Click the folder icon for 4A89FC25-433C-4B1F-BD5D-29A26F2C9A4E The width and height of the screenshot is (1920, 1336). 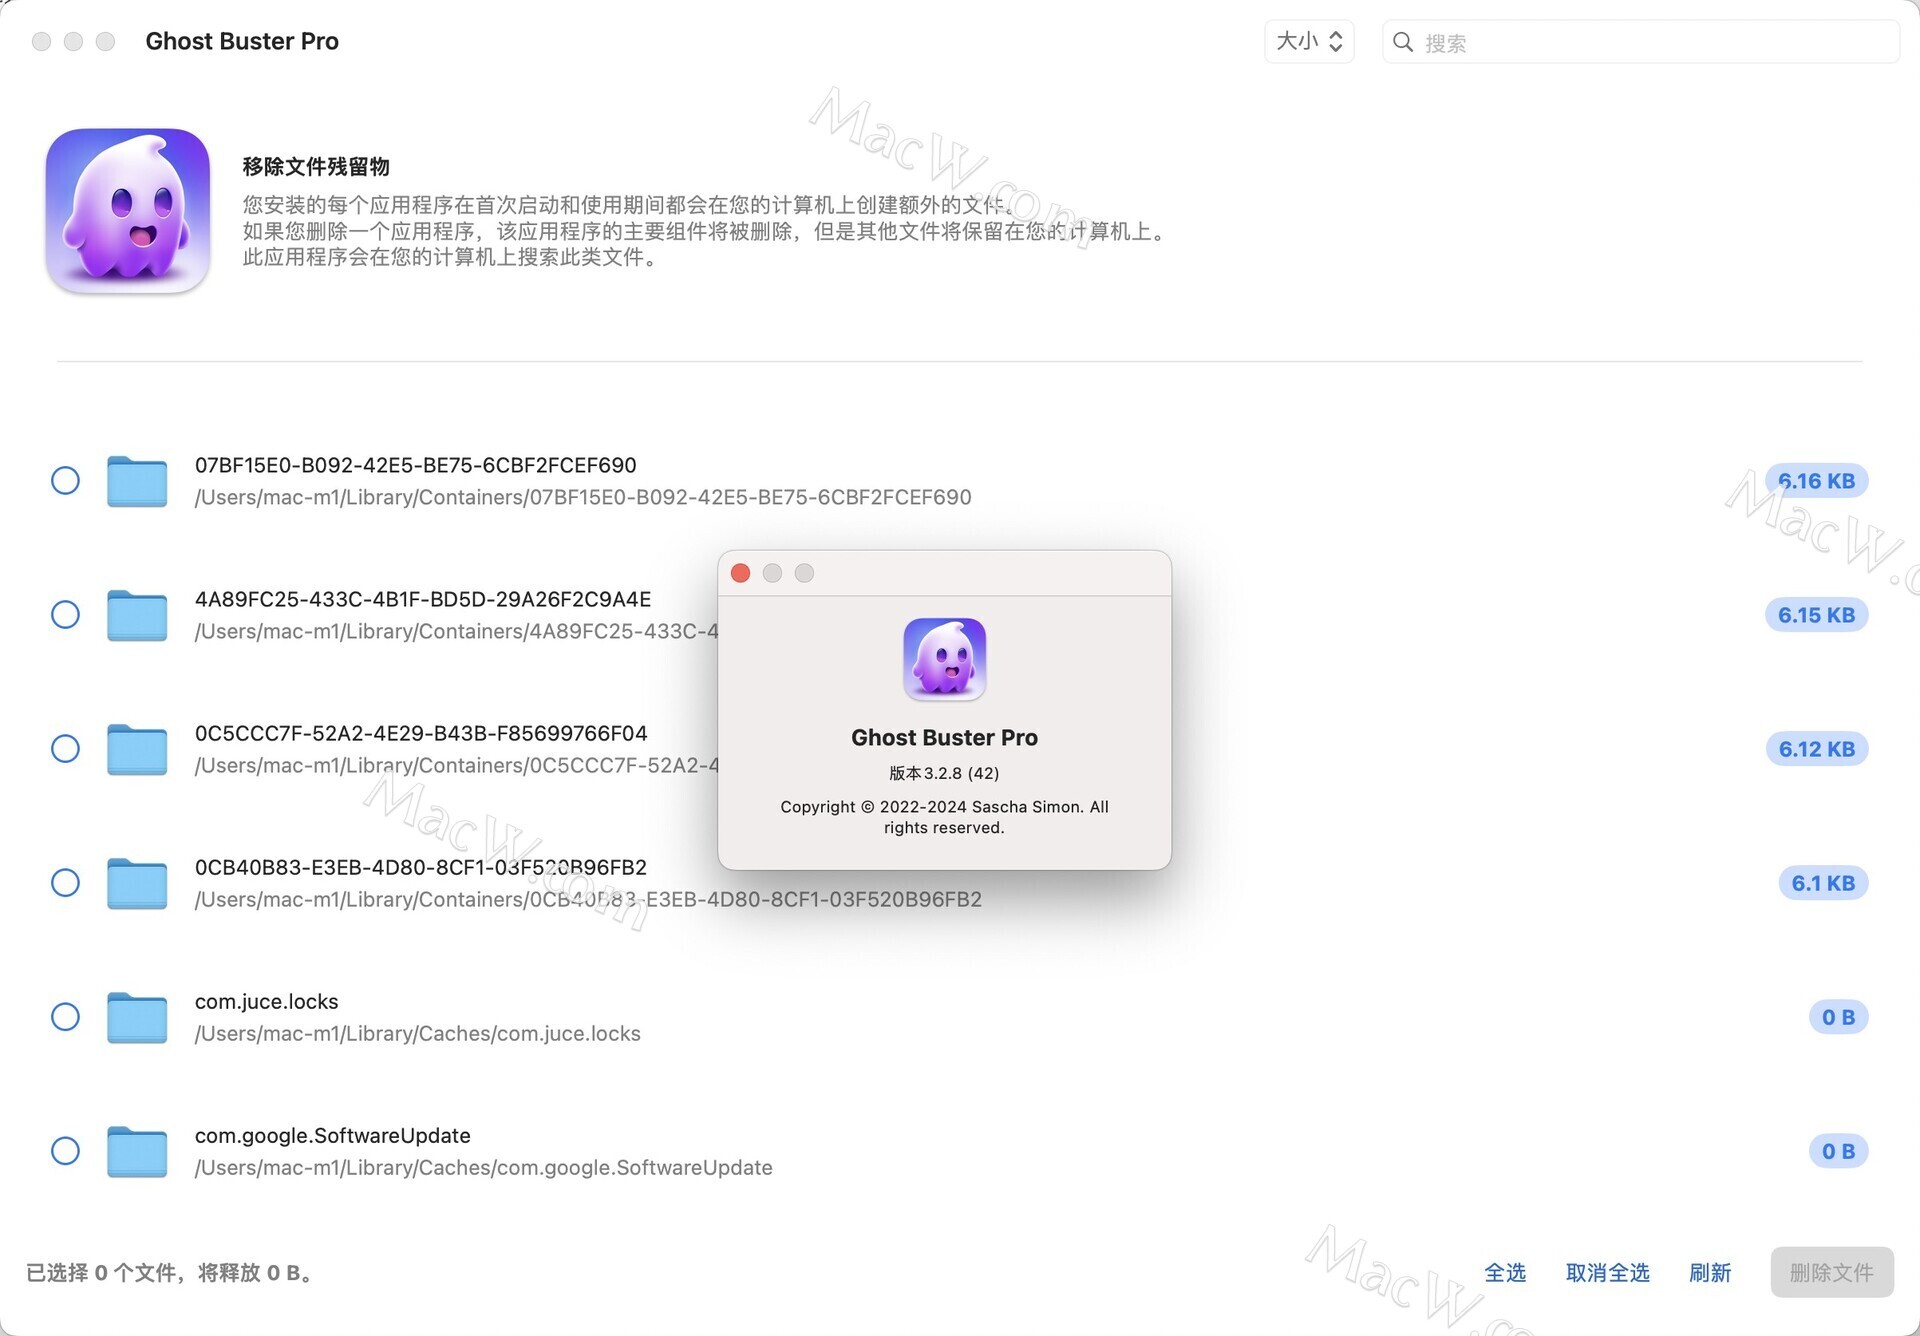coord(137,615)
